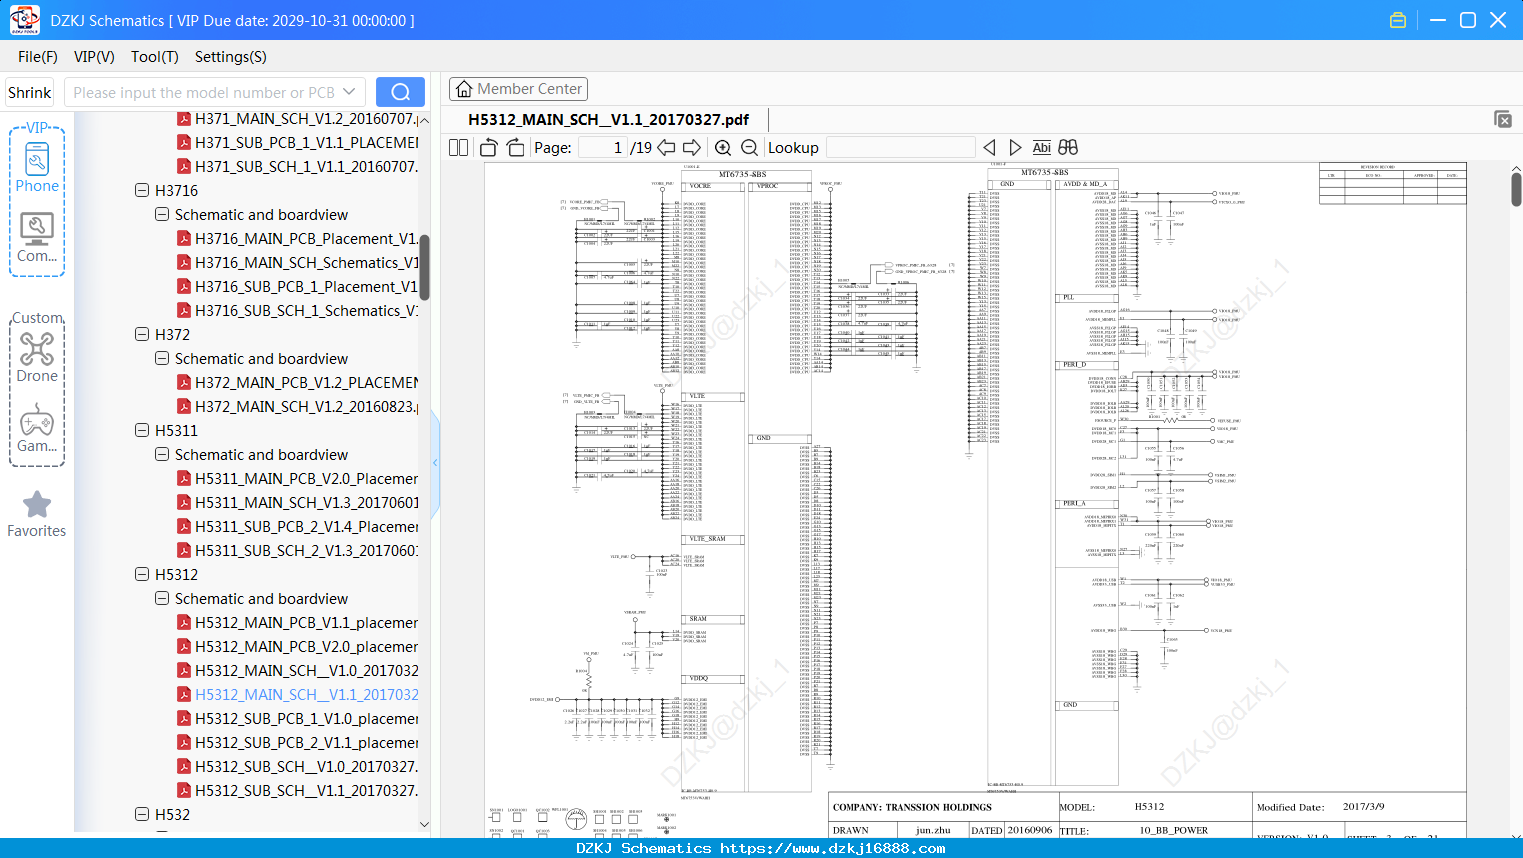
Task: Open H5312_MAIN_PCB_V2.0 placement file
Action: pos(298,646)
